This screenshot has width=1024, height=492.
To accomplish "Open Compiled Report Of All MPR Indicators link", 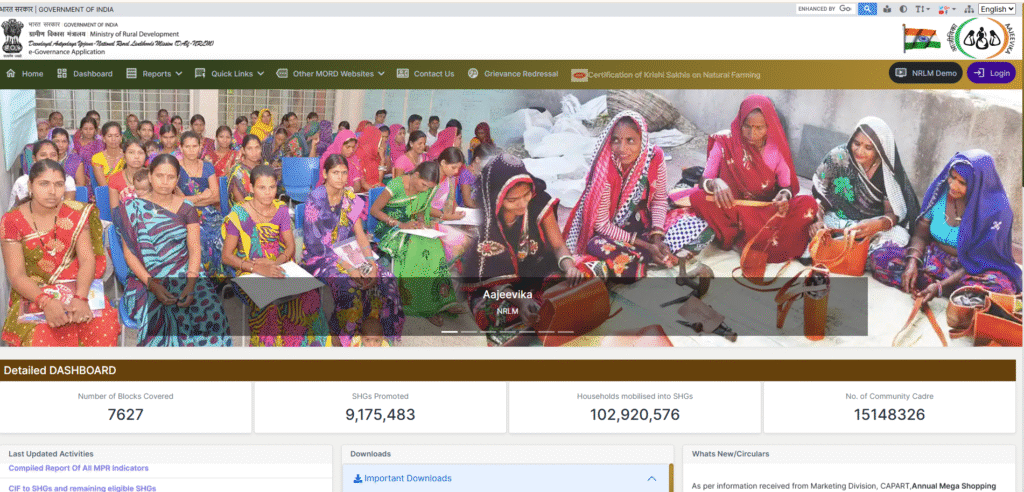I will pos(78,468).
